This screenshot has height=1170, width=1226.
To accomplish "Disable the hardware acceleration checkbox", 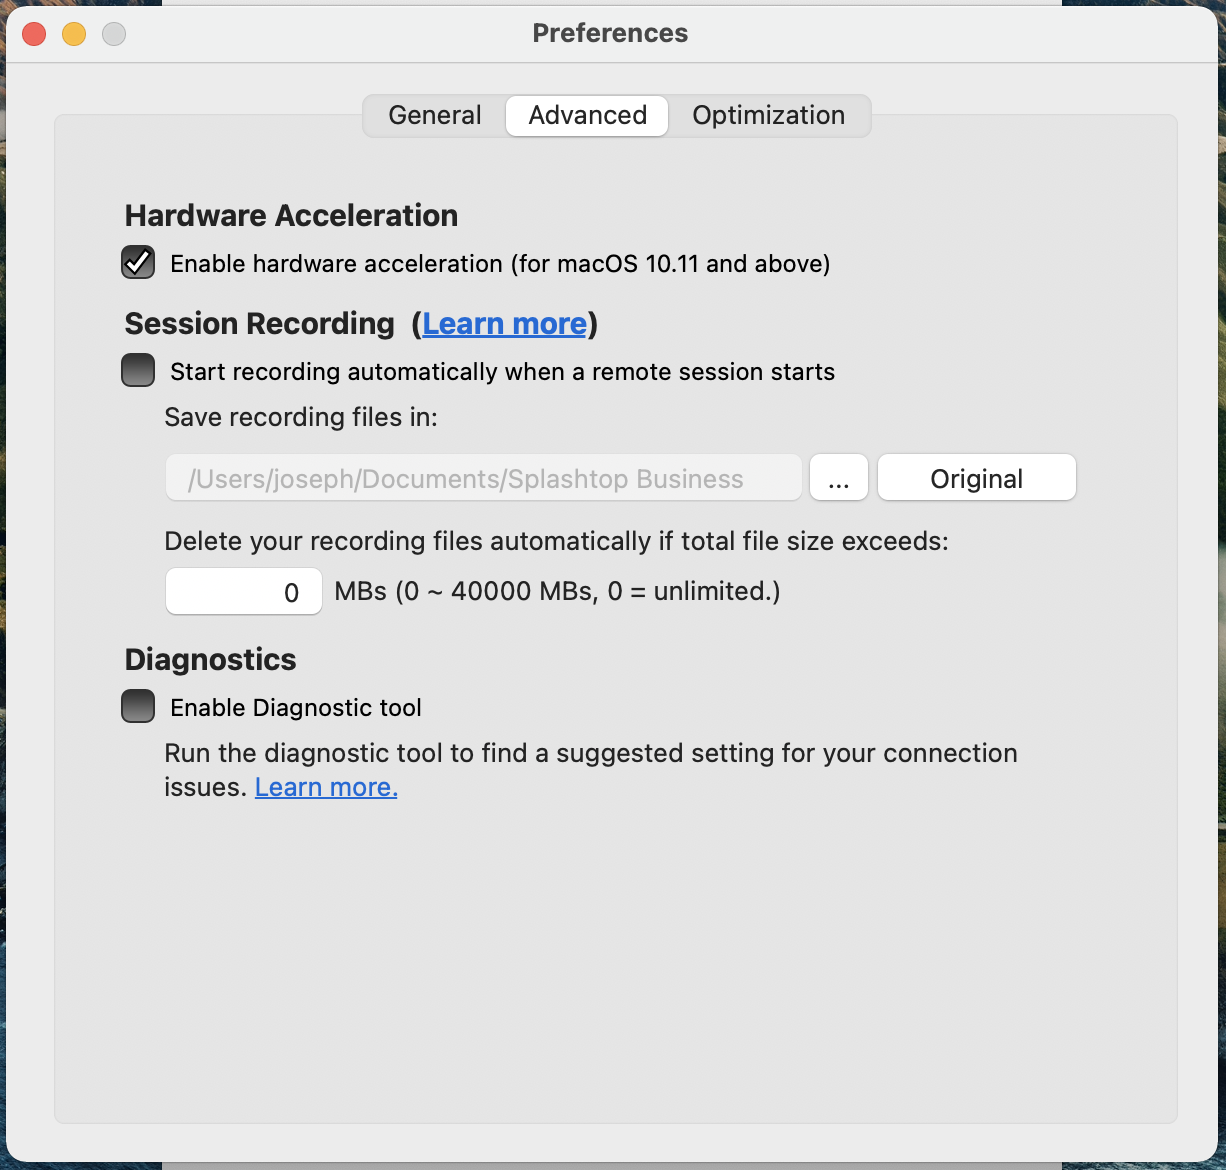I will point(138,263).
